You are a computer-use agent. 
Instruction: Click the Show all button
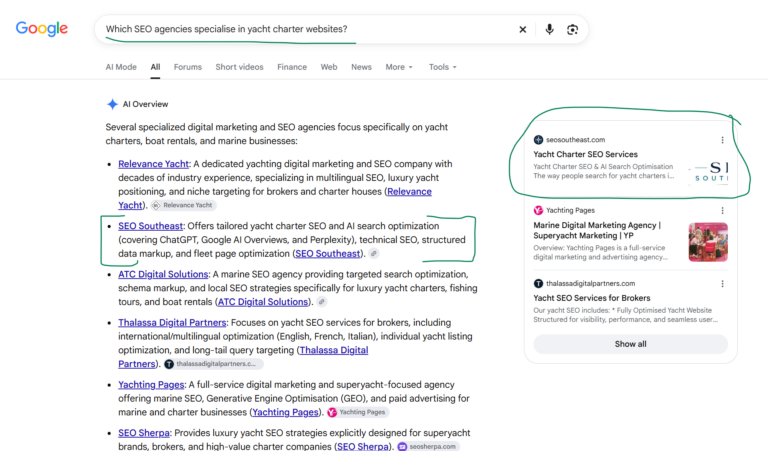[x=630, y=344]
